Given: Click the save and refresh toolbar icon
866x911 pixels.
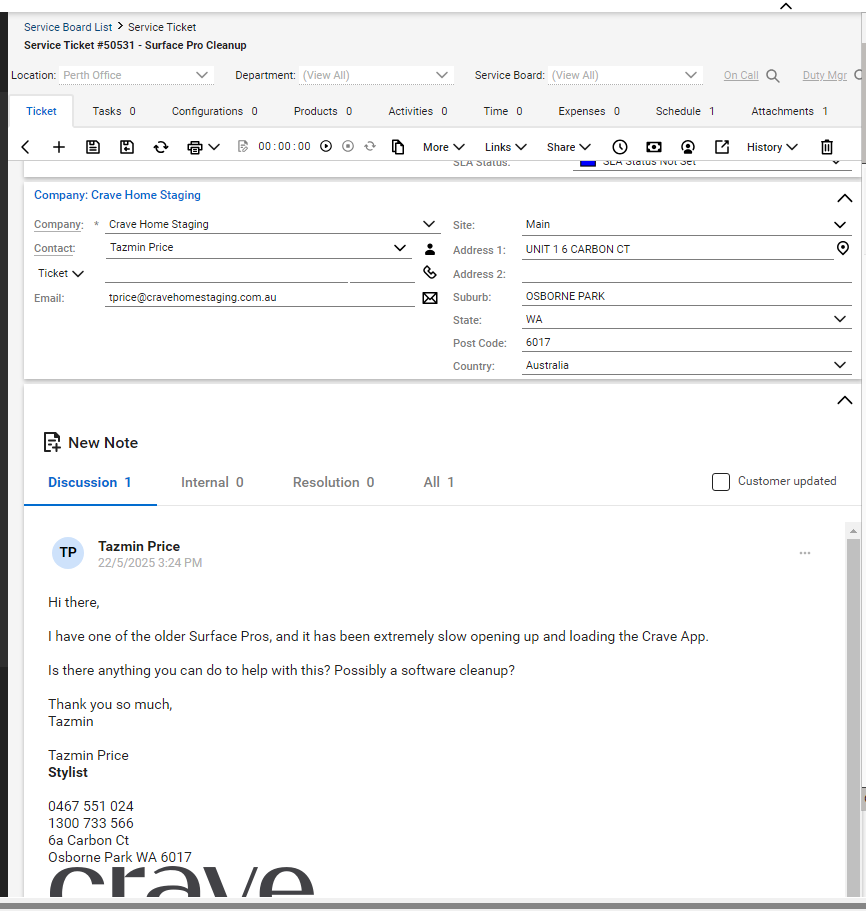Looking at the screenshot, I should click(161, 147).
